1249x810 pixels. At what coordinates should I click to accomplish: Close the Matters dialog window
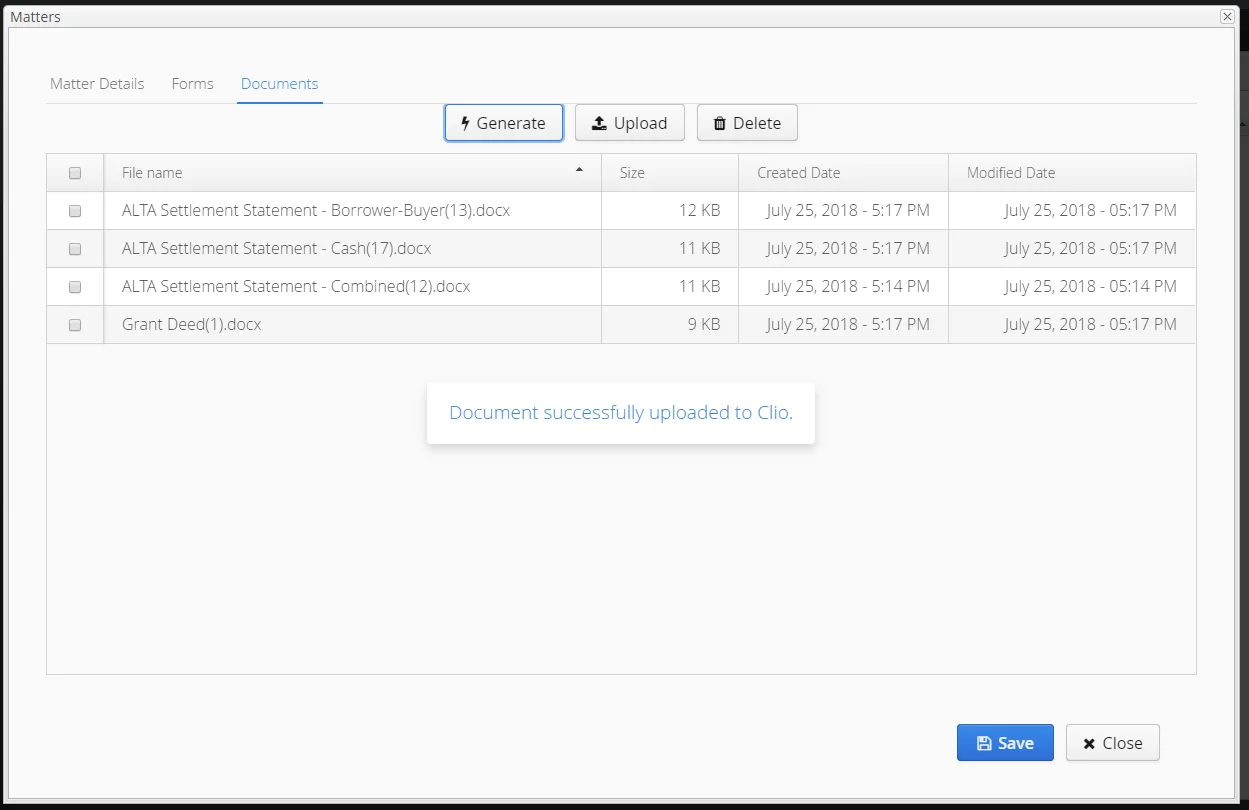pyautogui.click(x=1227, y=16)
